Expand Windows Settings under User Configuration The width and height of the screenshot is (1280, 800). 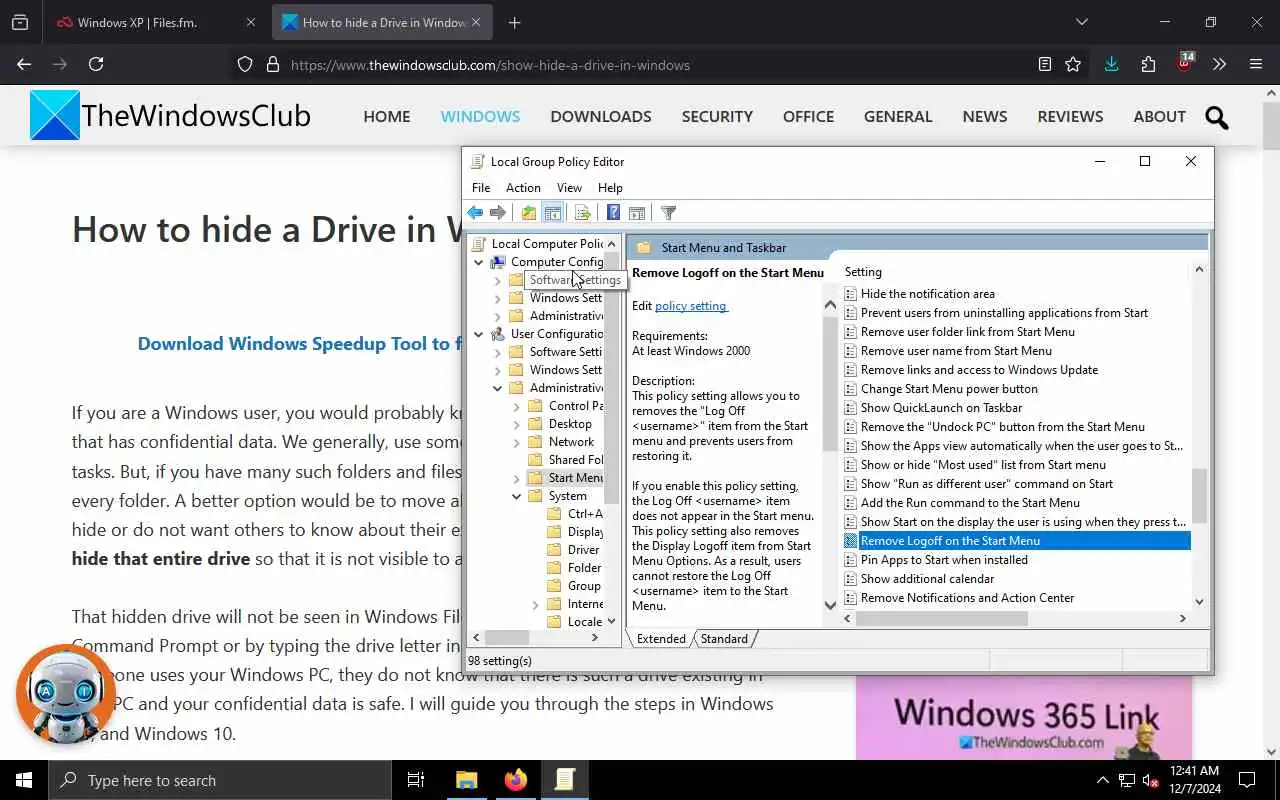point(498,370)
